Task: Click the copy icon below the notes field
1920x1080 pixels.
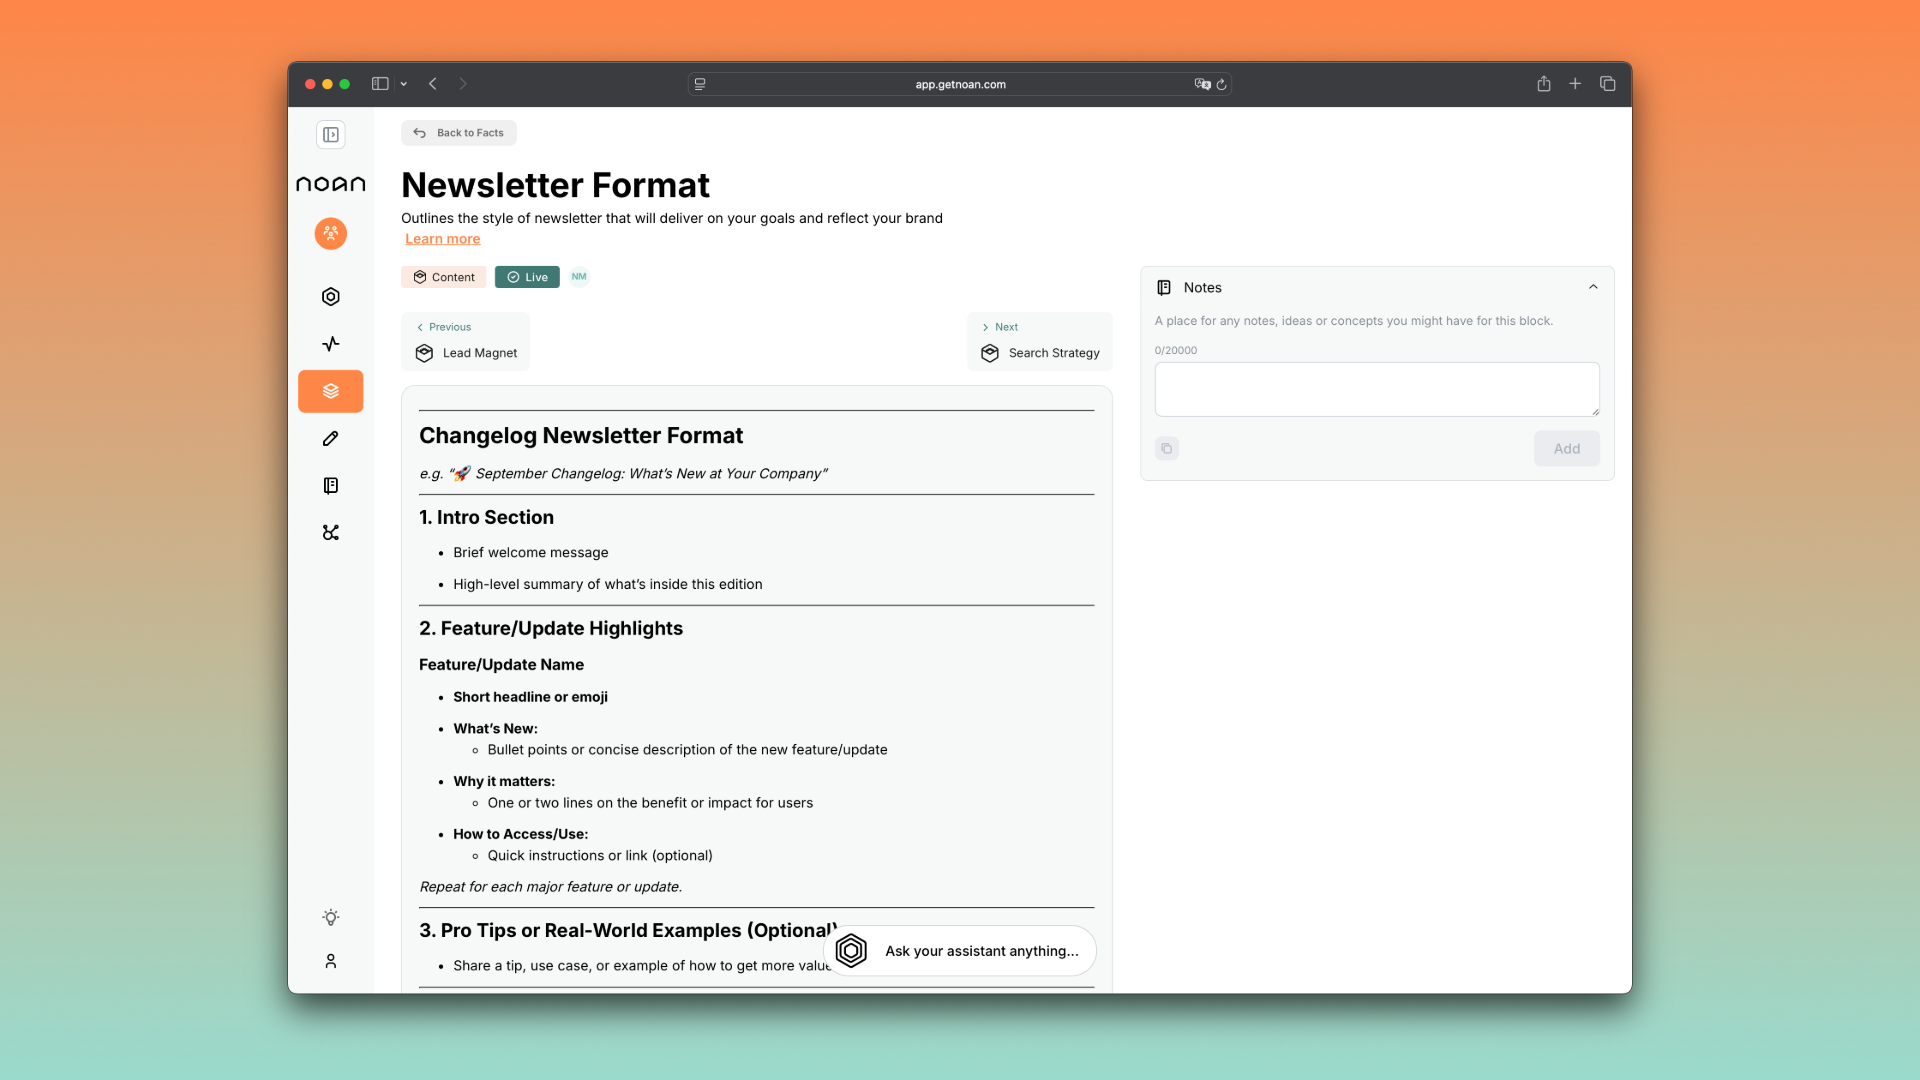Action: point(1167,449)
